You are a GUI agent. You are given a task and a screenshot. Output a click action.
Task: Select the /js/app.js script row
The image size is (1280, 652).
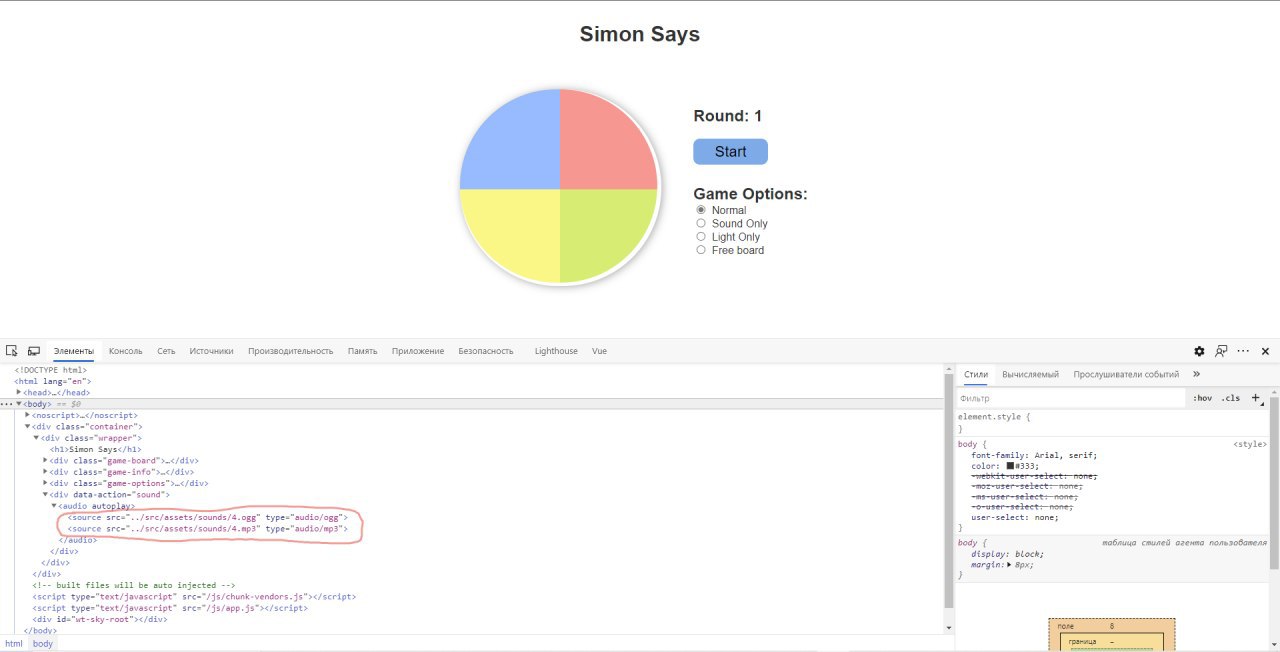pos(170,607)
